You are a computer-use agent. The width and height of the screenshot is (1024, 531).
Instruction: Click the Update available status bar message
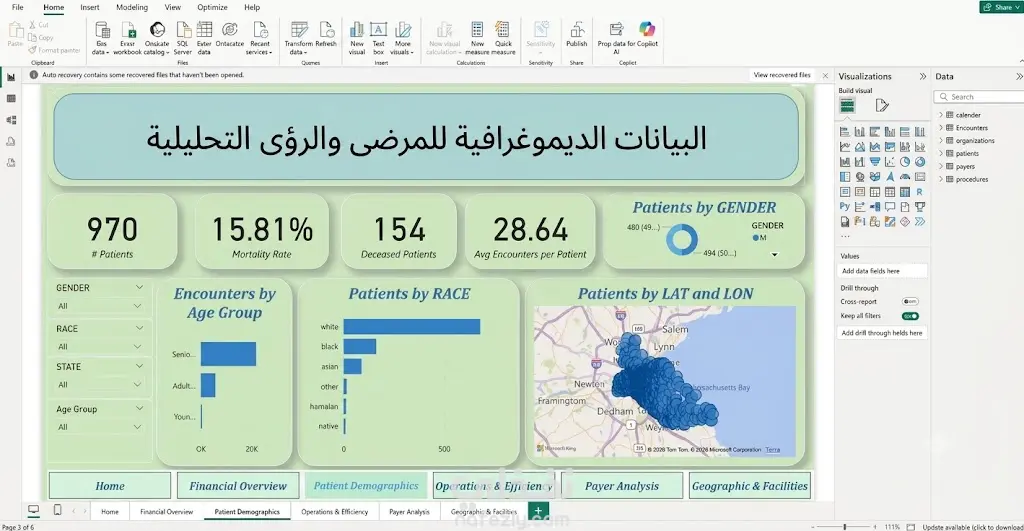972,527
